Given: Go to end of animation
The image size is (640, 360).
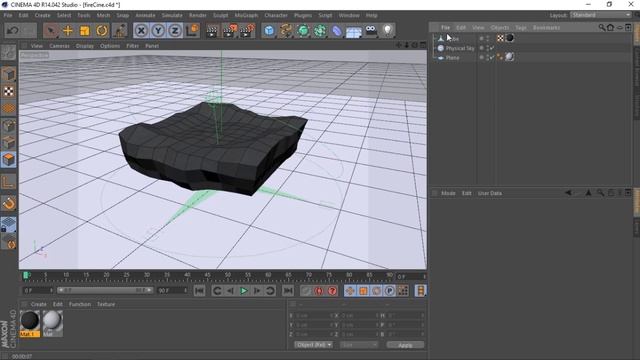Looking at the screenshot, I should 288,291.
